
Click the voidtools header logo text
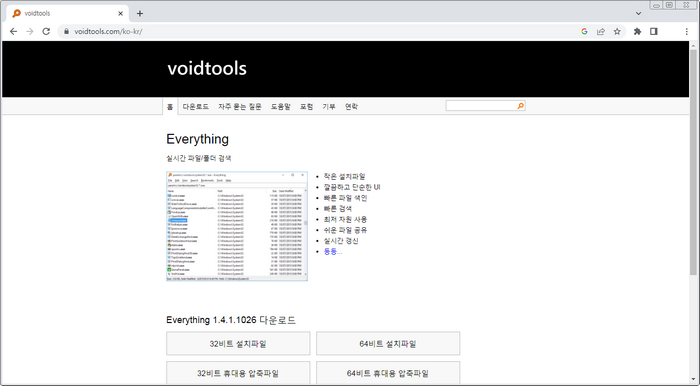point(207,68)
